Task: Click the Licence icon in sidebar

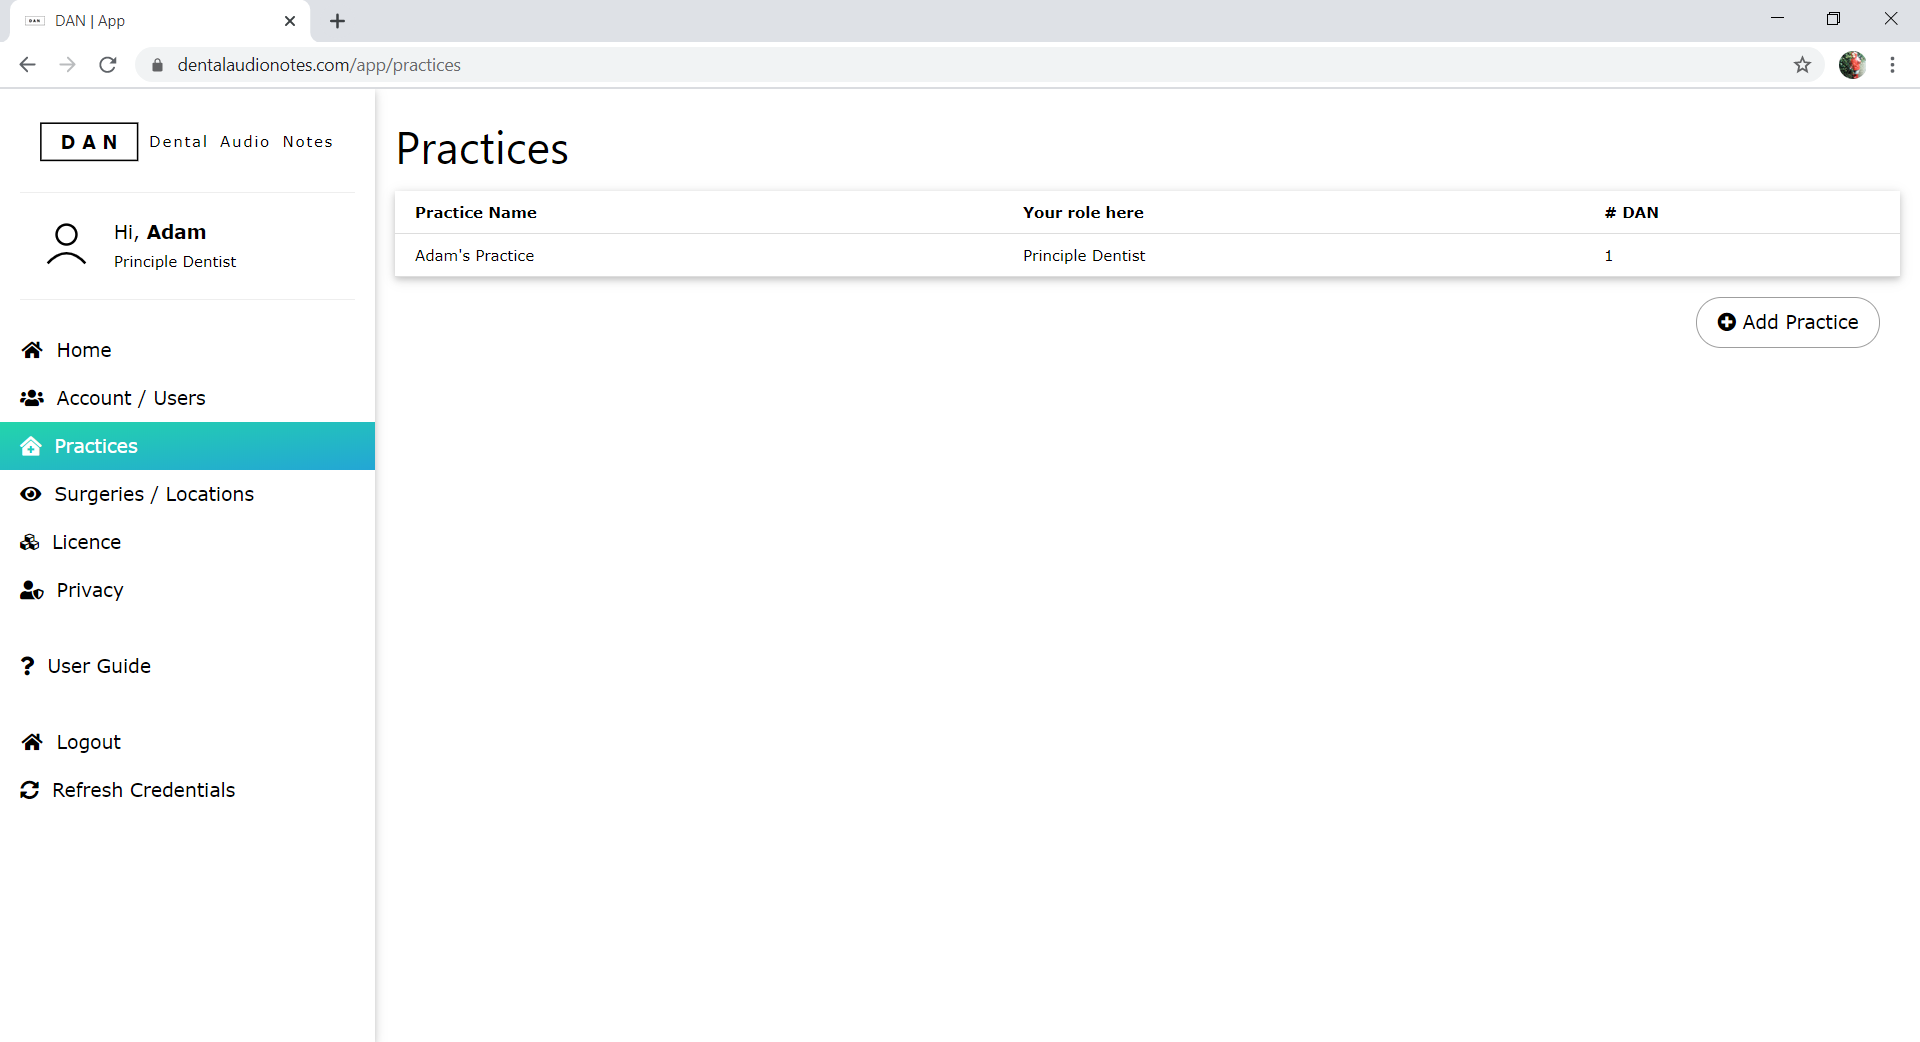Action: pos(30,542)
